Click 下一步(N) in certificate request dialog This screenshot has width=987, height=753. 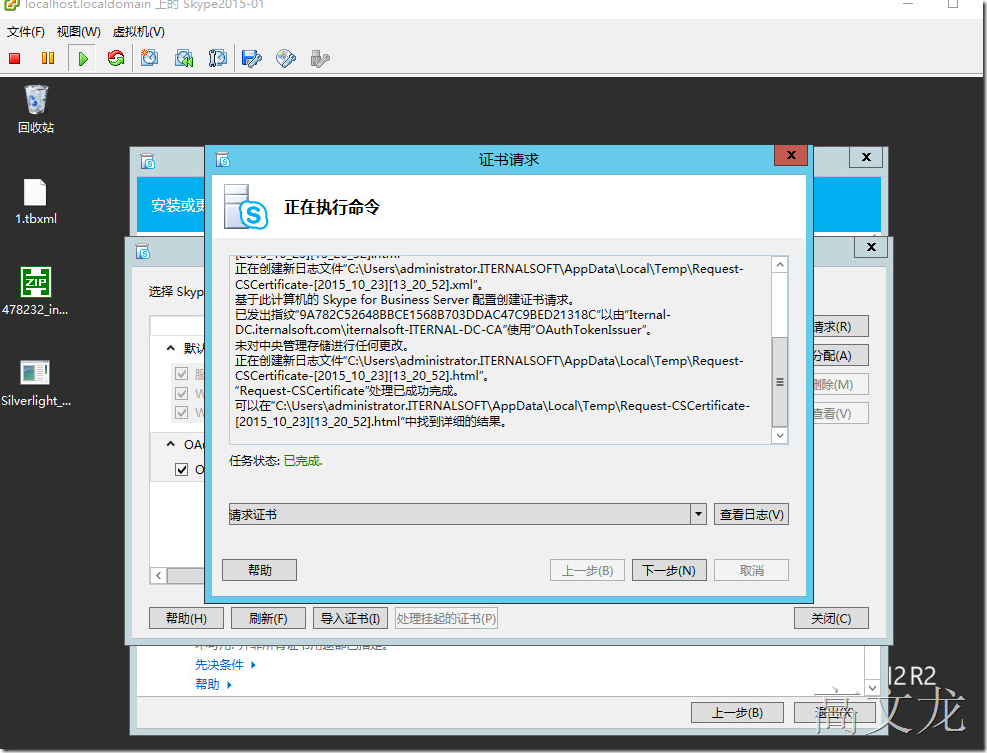(668, 570)
